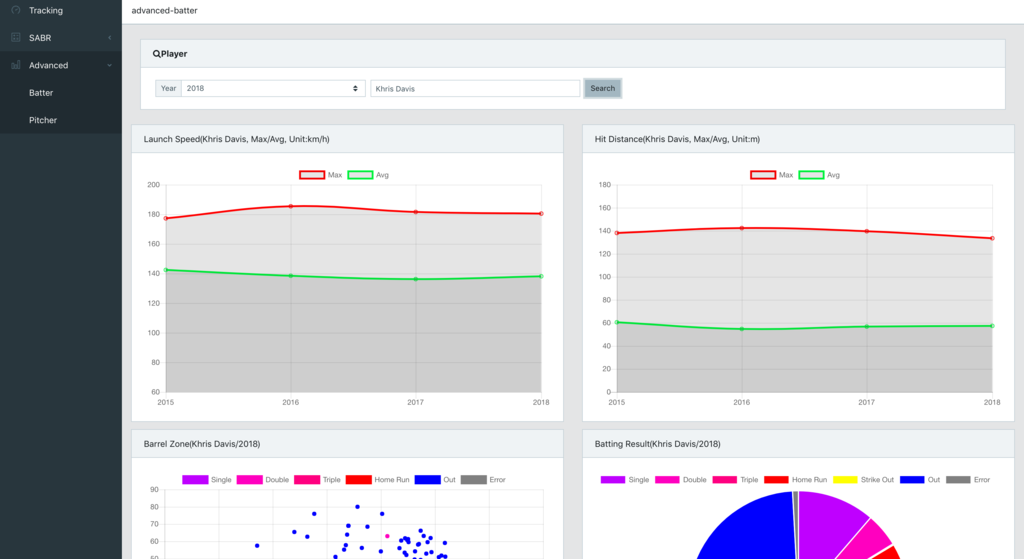
Task: Click the Advanced bar-chart icon
Action: (16, 65)
